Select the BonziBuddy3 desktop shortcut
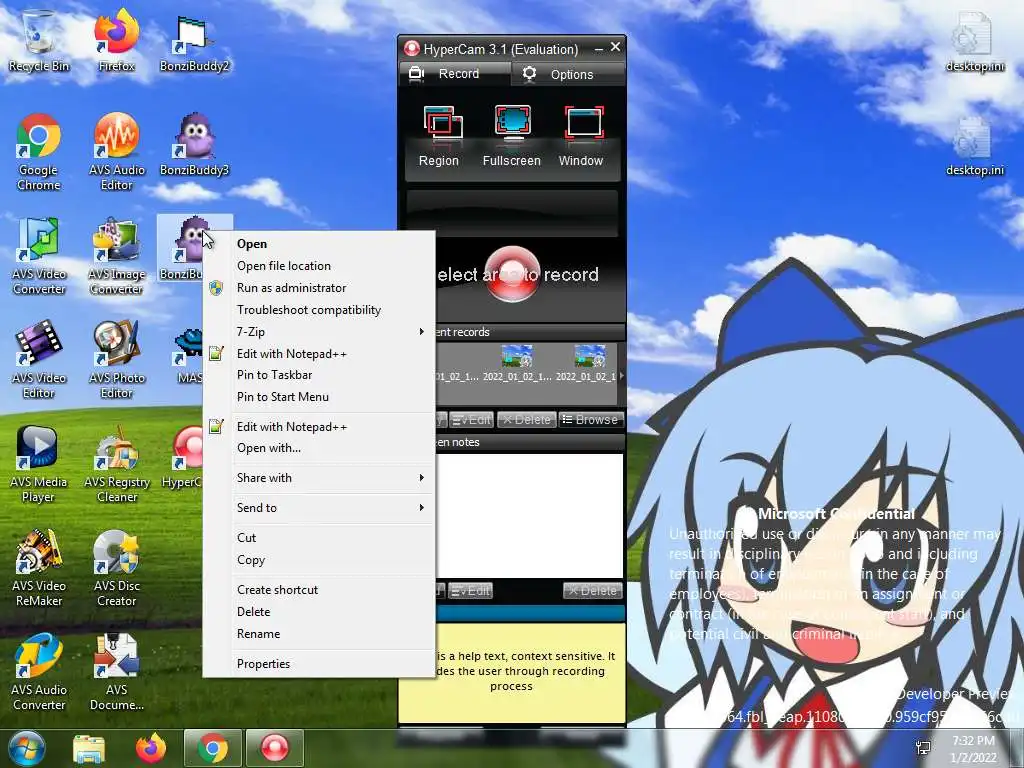 (x=195, y=145)
